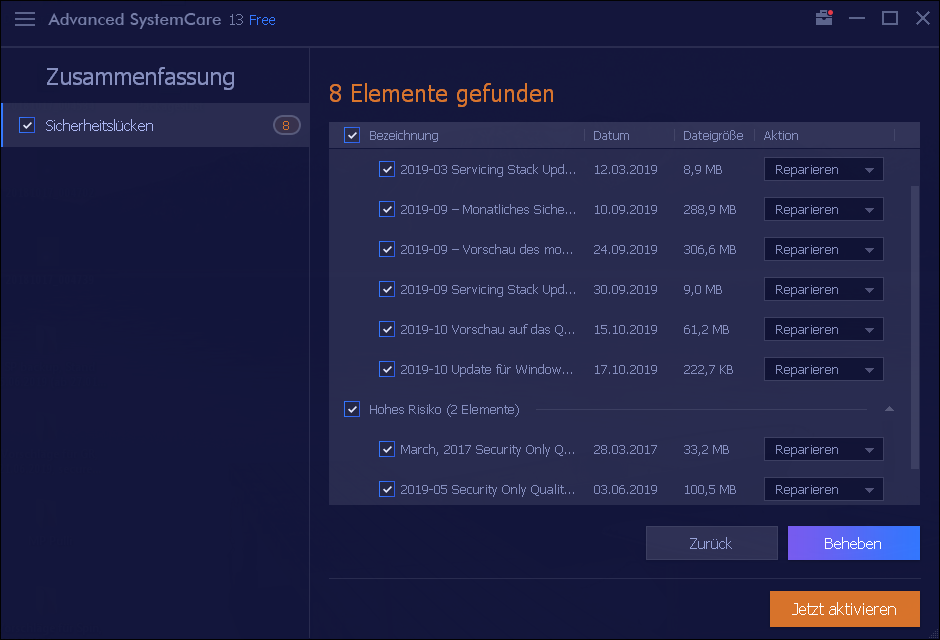Maximize the Advanced SystemCare window

[x=890, y=18]
